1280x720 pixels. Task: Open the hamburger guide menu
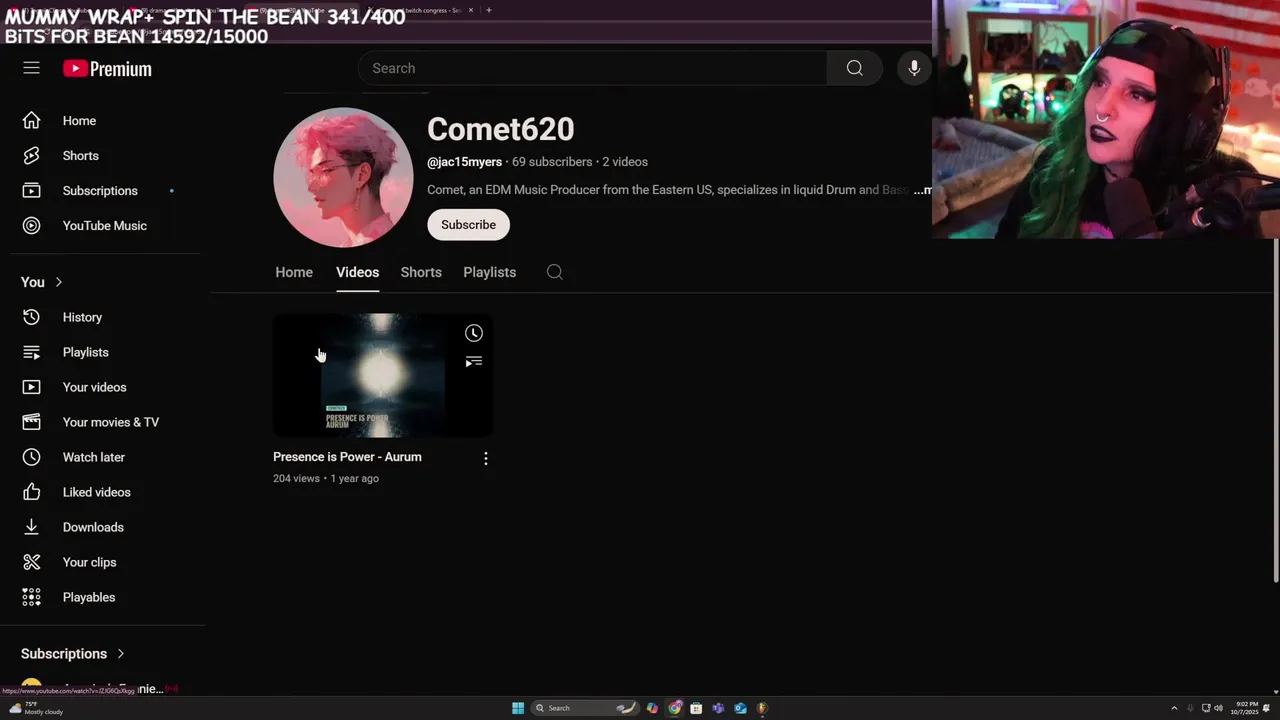(x=31, y=68)
